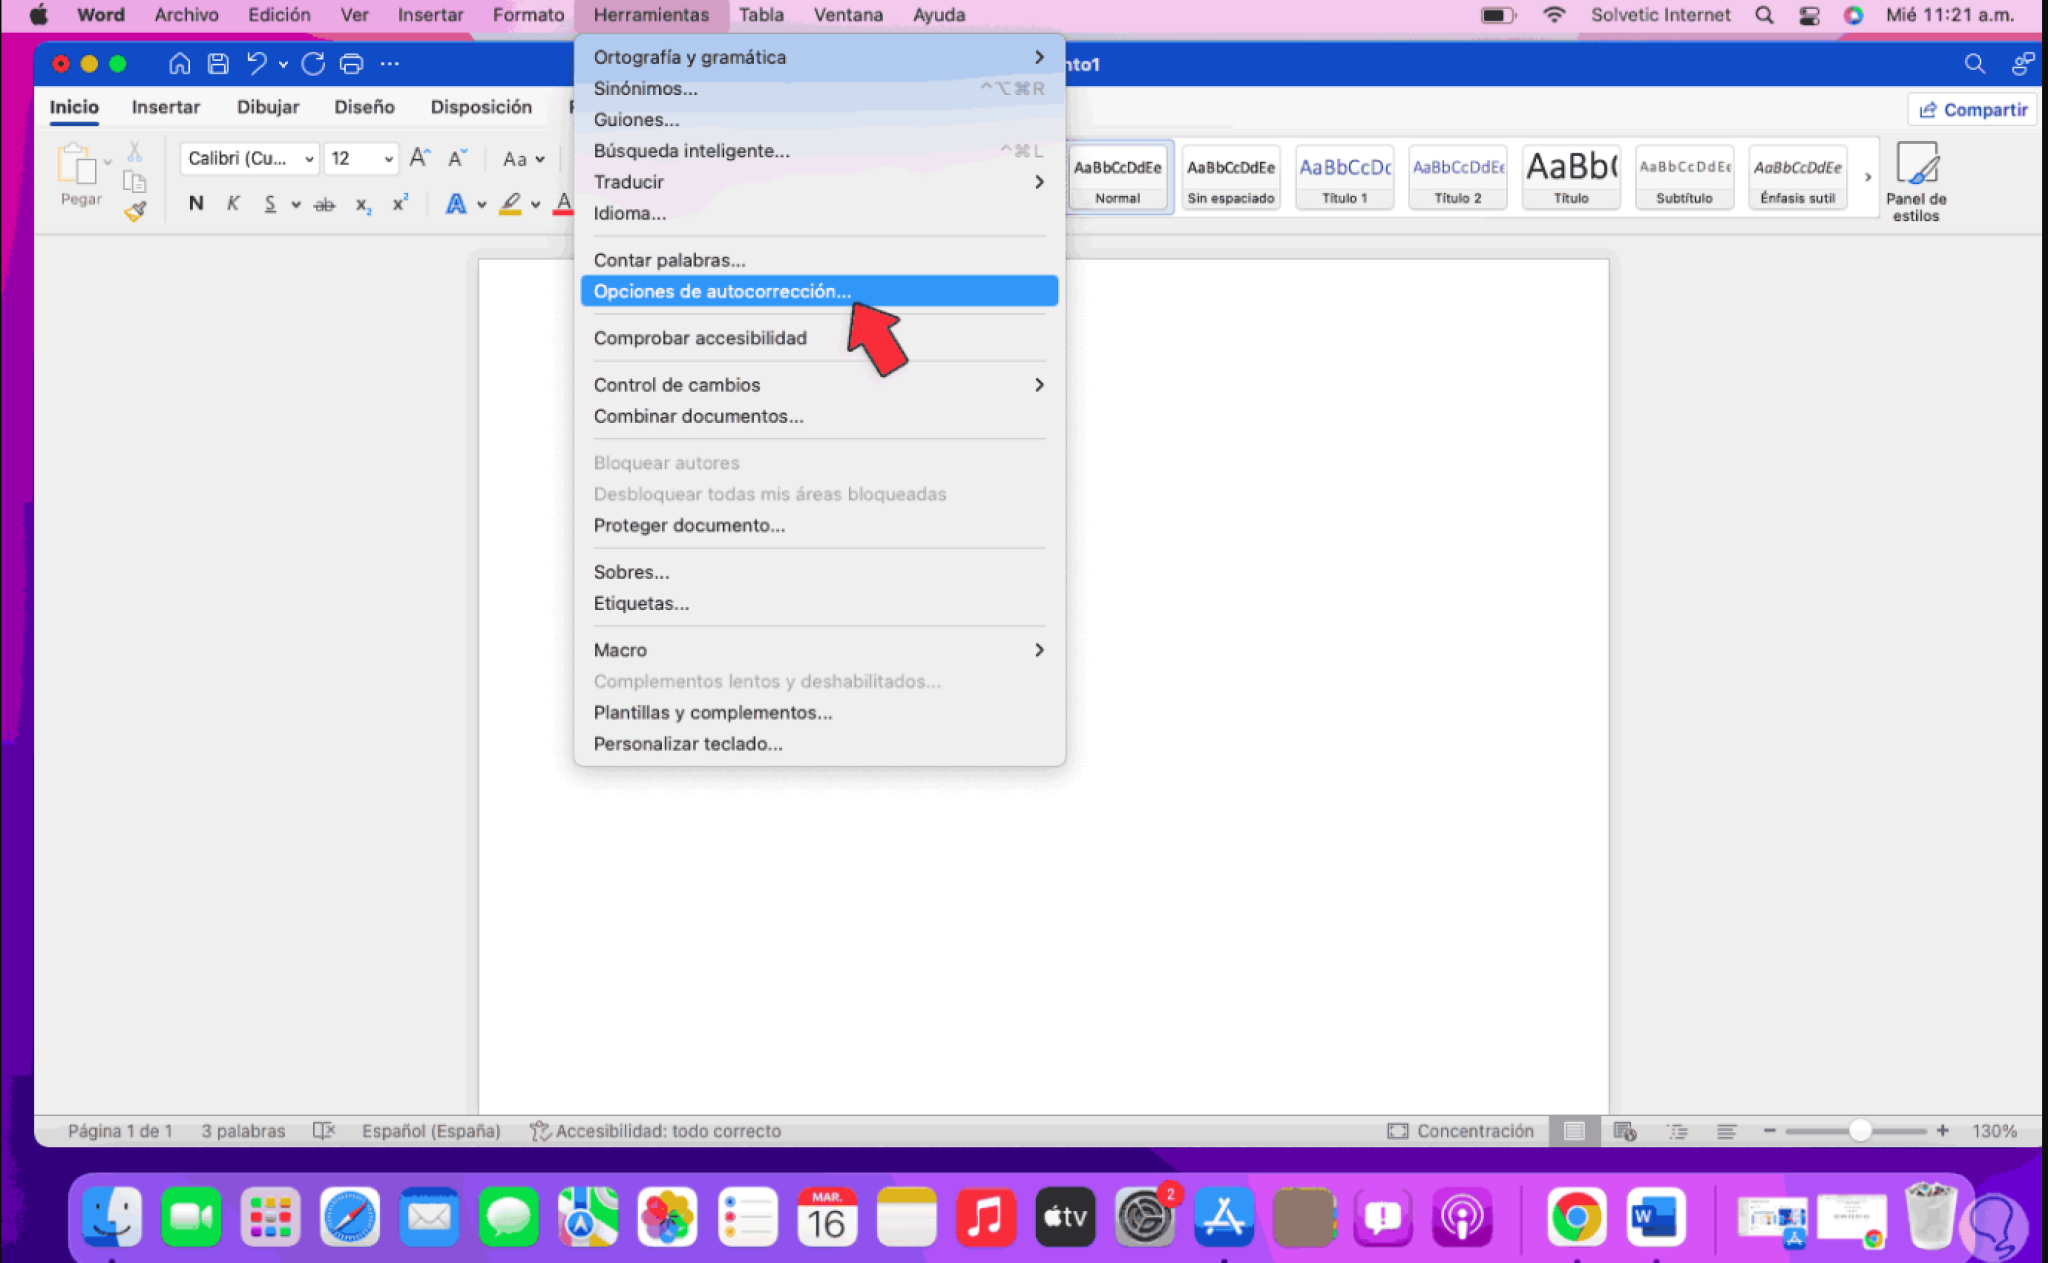This screenshot has height=1263, width=2048.
Task: Toggle bold with the N button
Action: tap(195, 203)
